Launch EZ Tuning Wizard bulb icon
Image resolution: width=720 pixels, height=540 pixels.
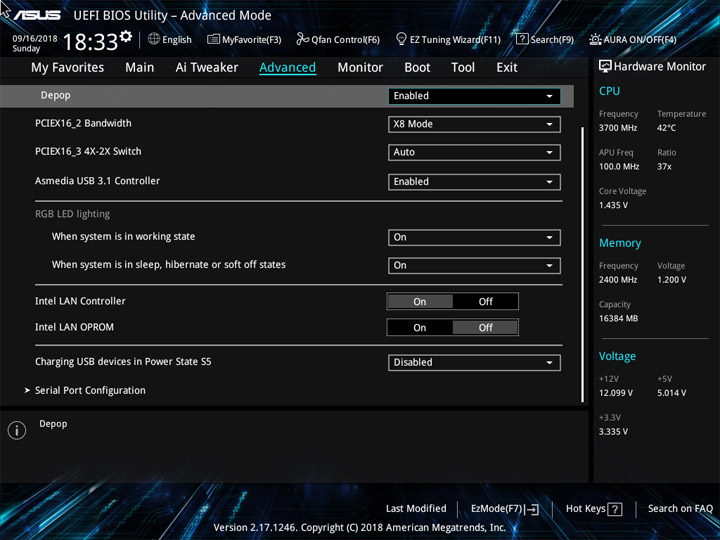coord(401,39)
